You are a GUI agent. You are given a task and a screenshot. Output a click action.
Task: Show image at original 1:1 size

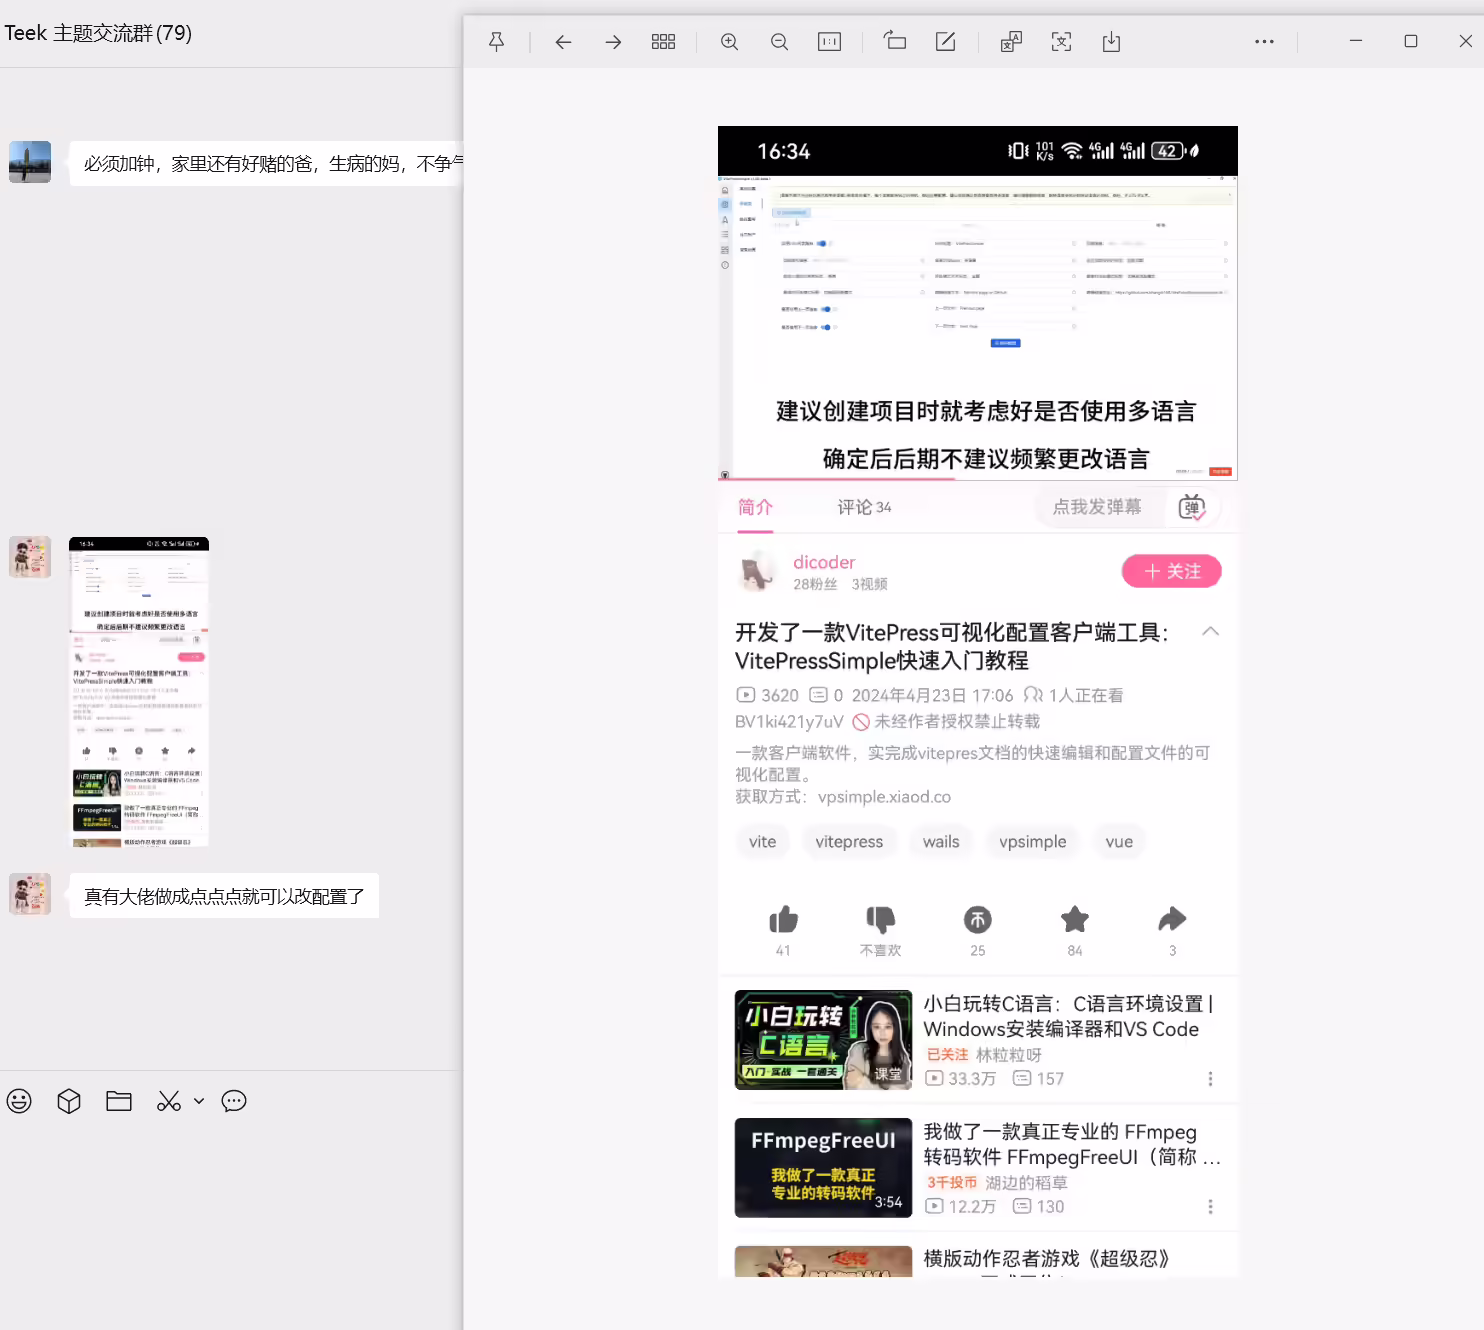click(829, 42)
